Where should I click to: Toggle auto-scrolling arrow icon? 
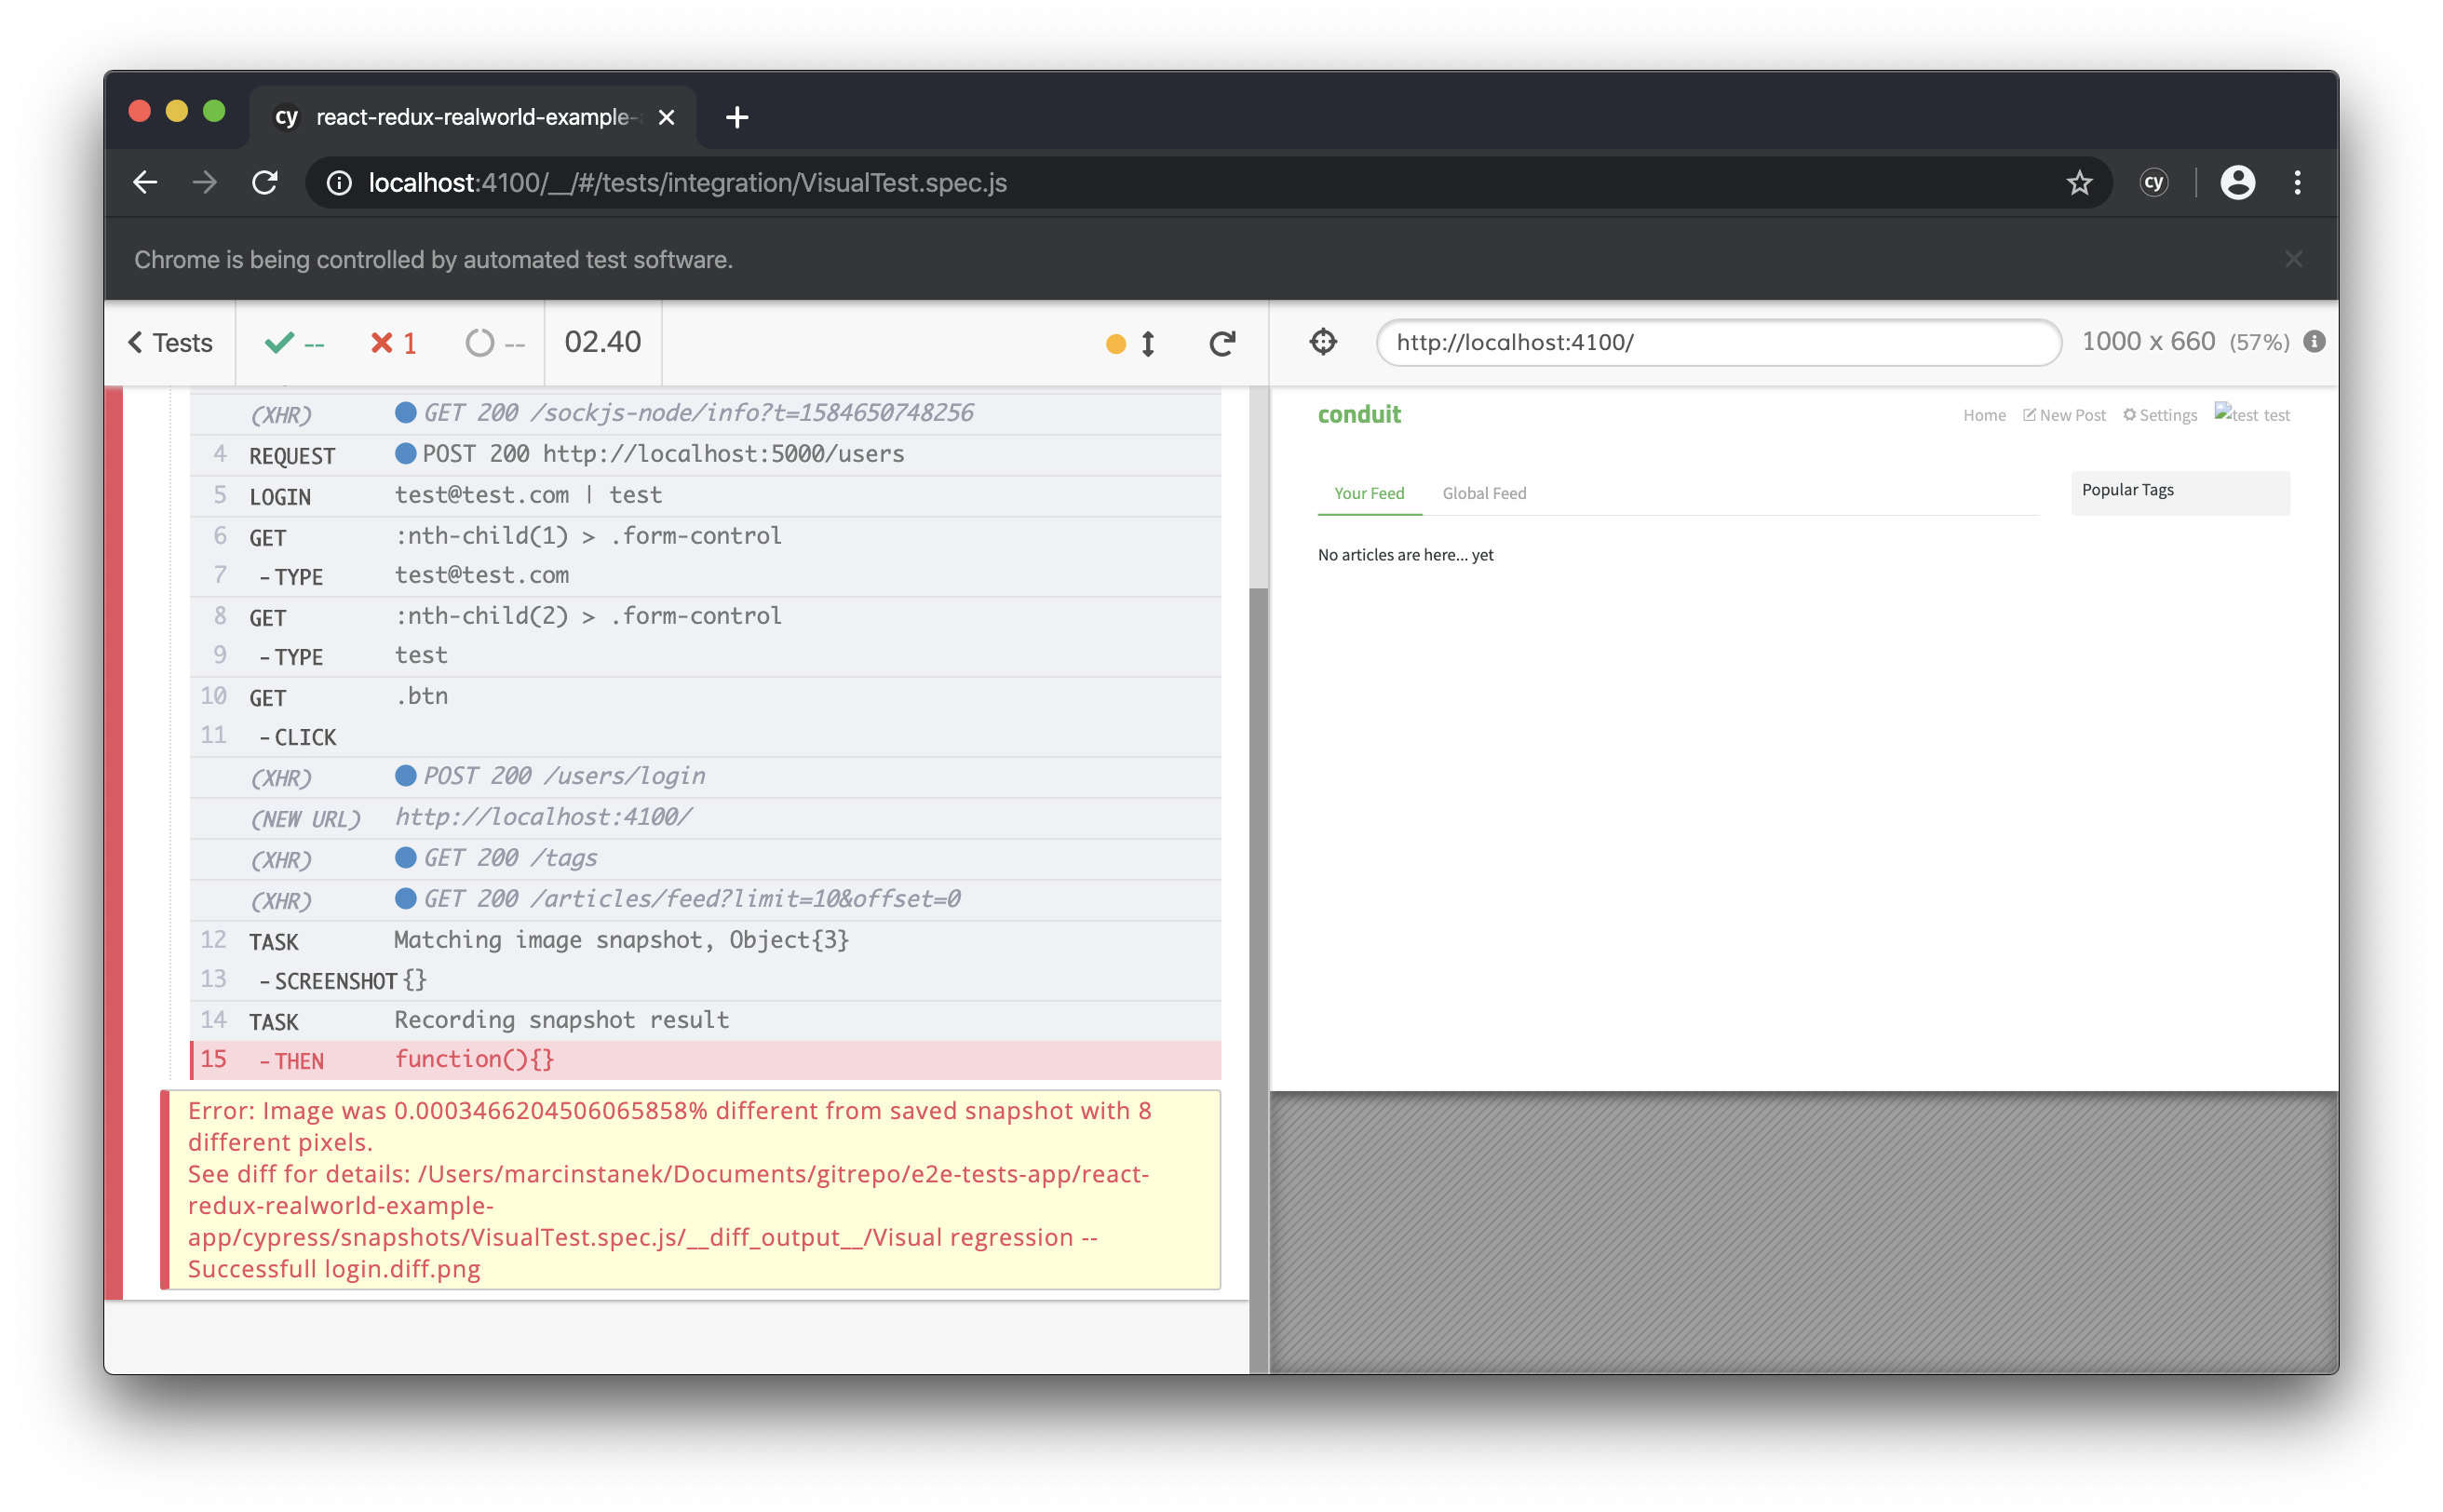(x=1148, y=343)
